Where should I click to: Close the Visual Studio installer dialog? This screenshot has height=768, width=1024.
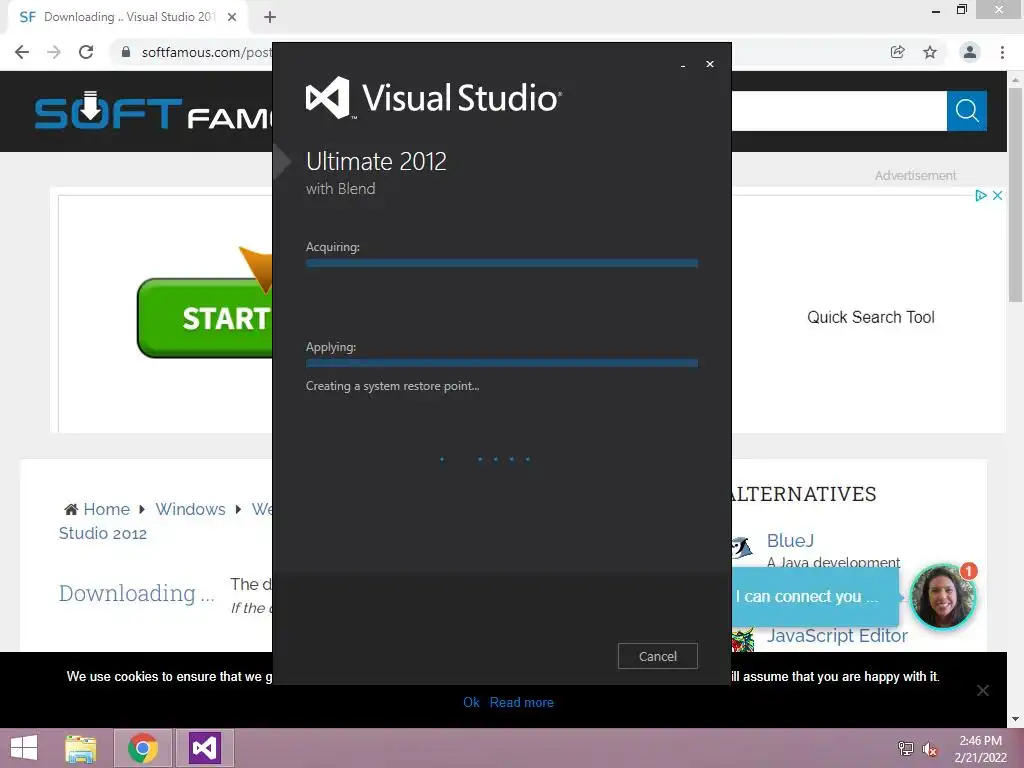pos(710,64)
